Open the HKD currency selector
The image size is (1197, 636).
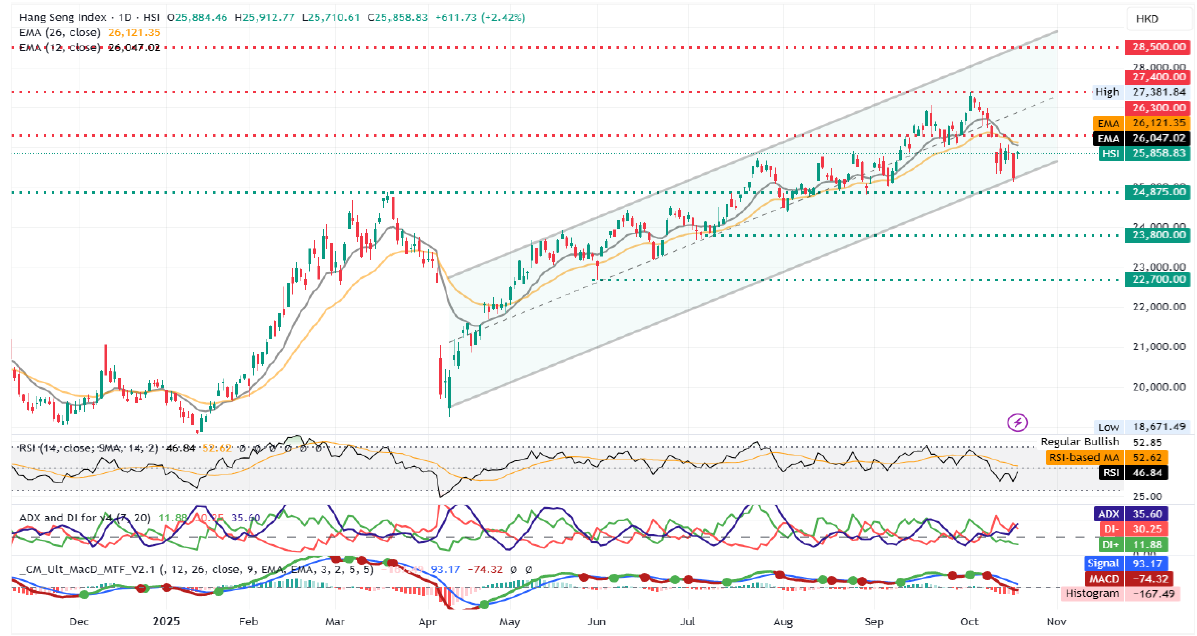(x=1146, y=20)
